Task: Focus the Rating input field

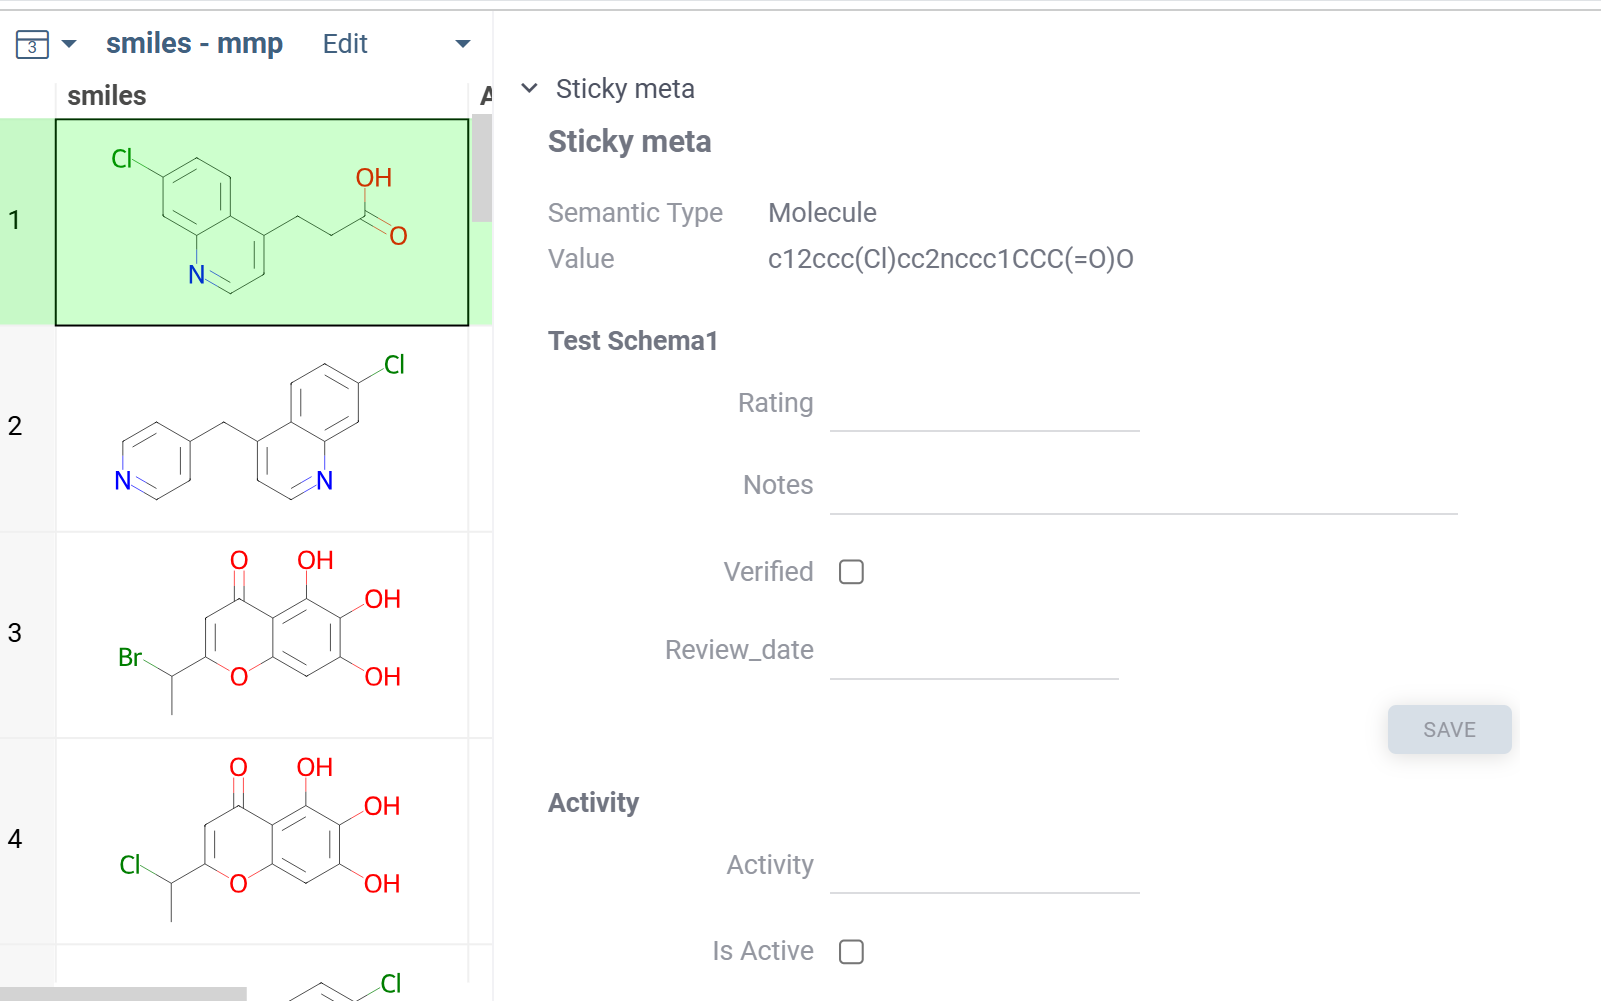Action: coord(984,405)
